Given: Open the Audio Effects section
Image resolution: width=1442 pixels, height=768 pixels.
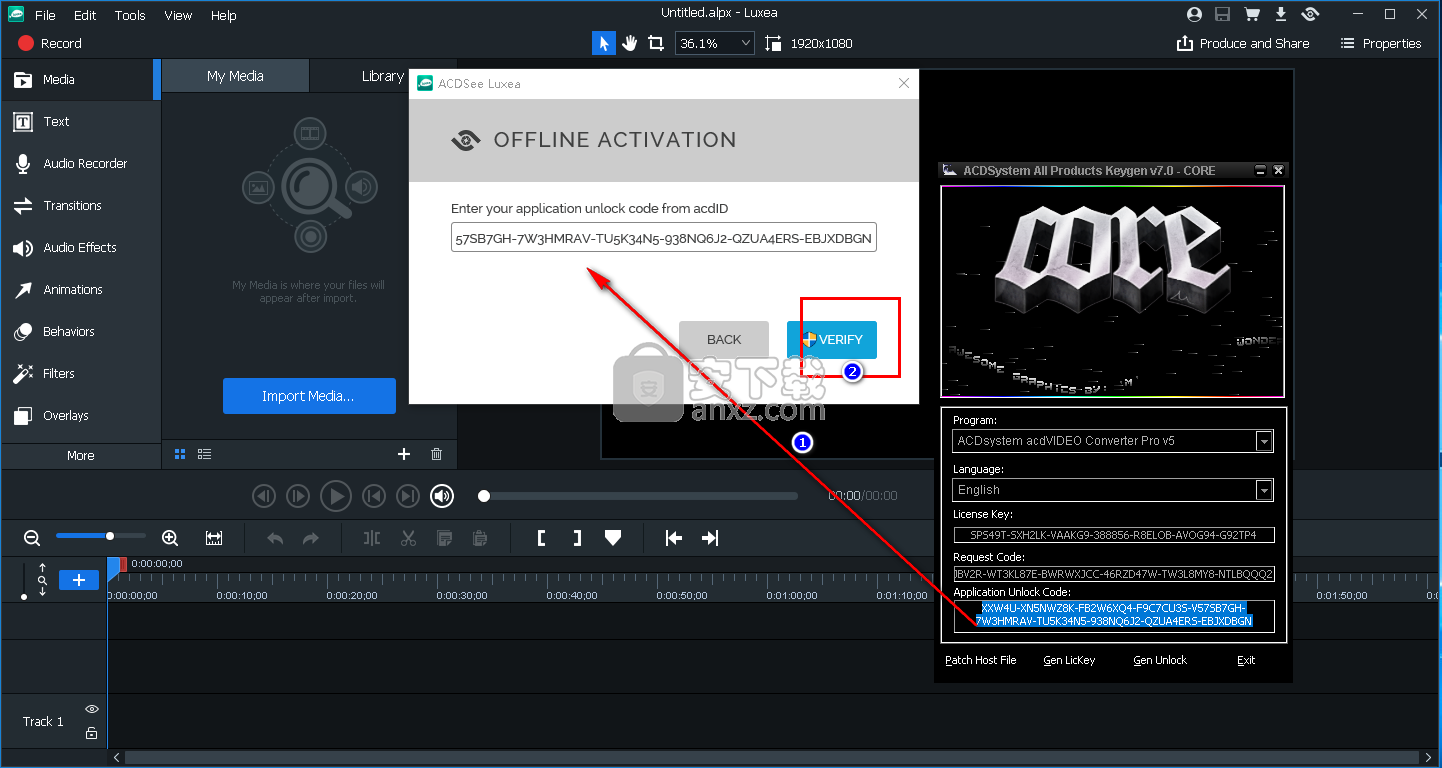Looking at the screenshot, I should pos(80,247).
